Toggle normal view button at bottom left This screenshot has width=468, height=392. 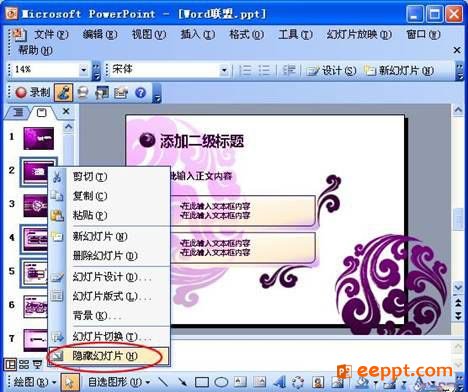point(10,364)
